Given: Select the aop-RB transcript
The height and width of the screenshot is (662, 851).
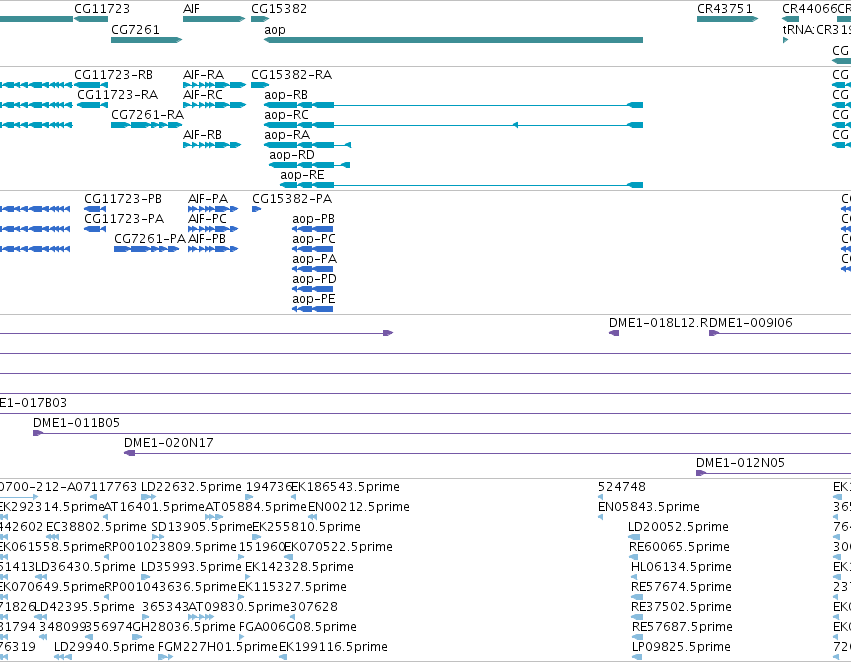Looking at the screenshot, I should [x=453, y=105].
